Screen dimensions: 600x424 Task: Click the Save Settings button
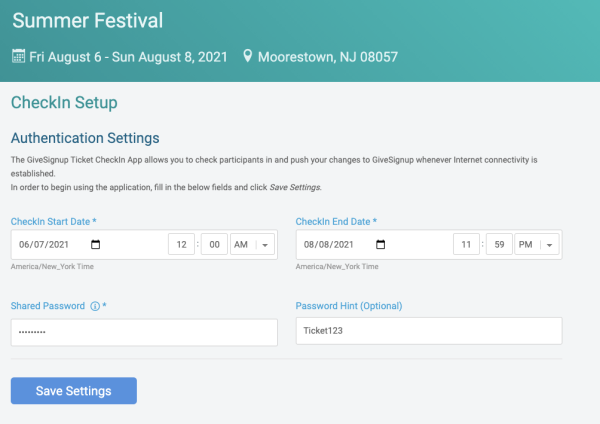pos(74,391)
